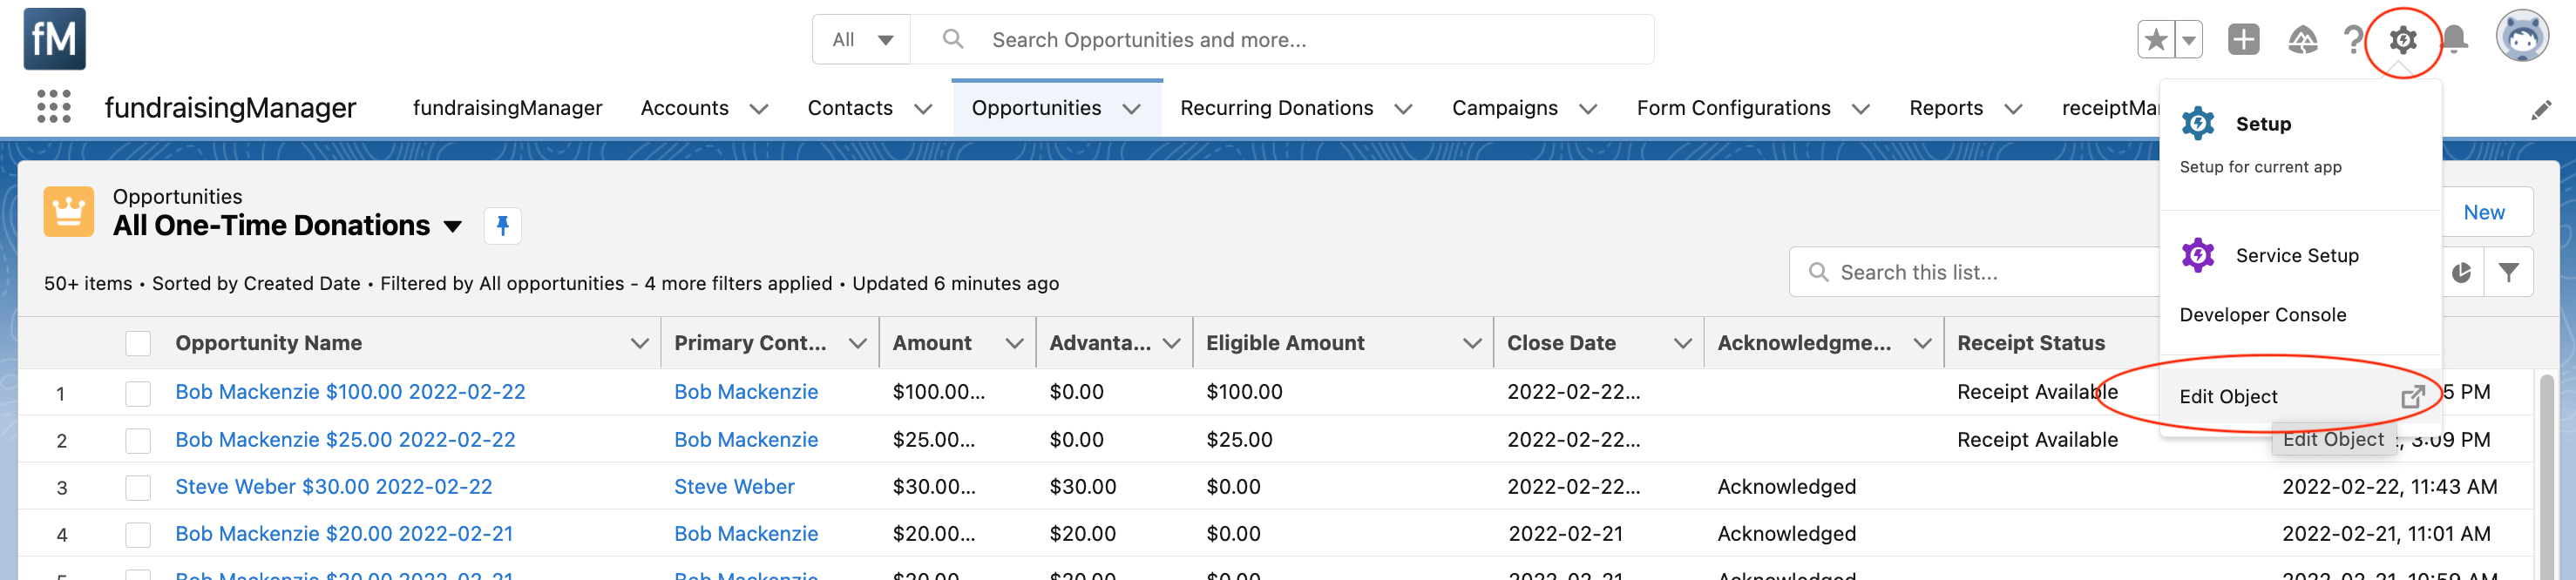Switch to the Form Configurations tab
This screenshot has height=580, width=2576.
pos(1733,108)
